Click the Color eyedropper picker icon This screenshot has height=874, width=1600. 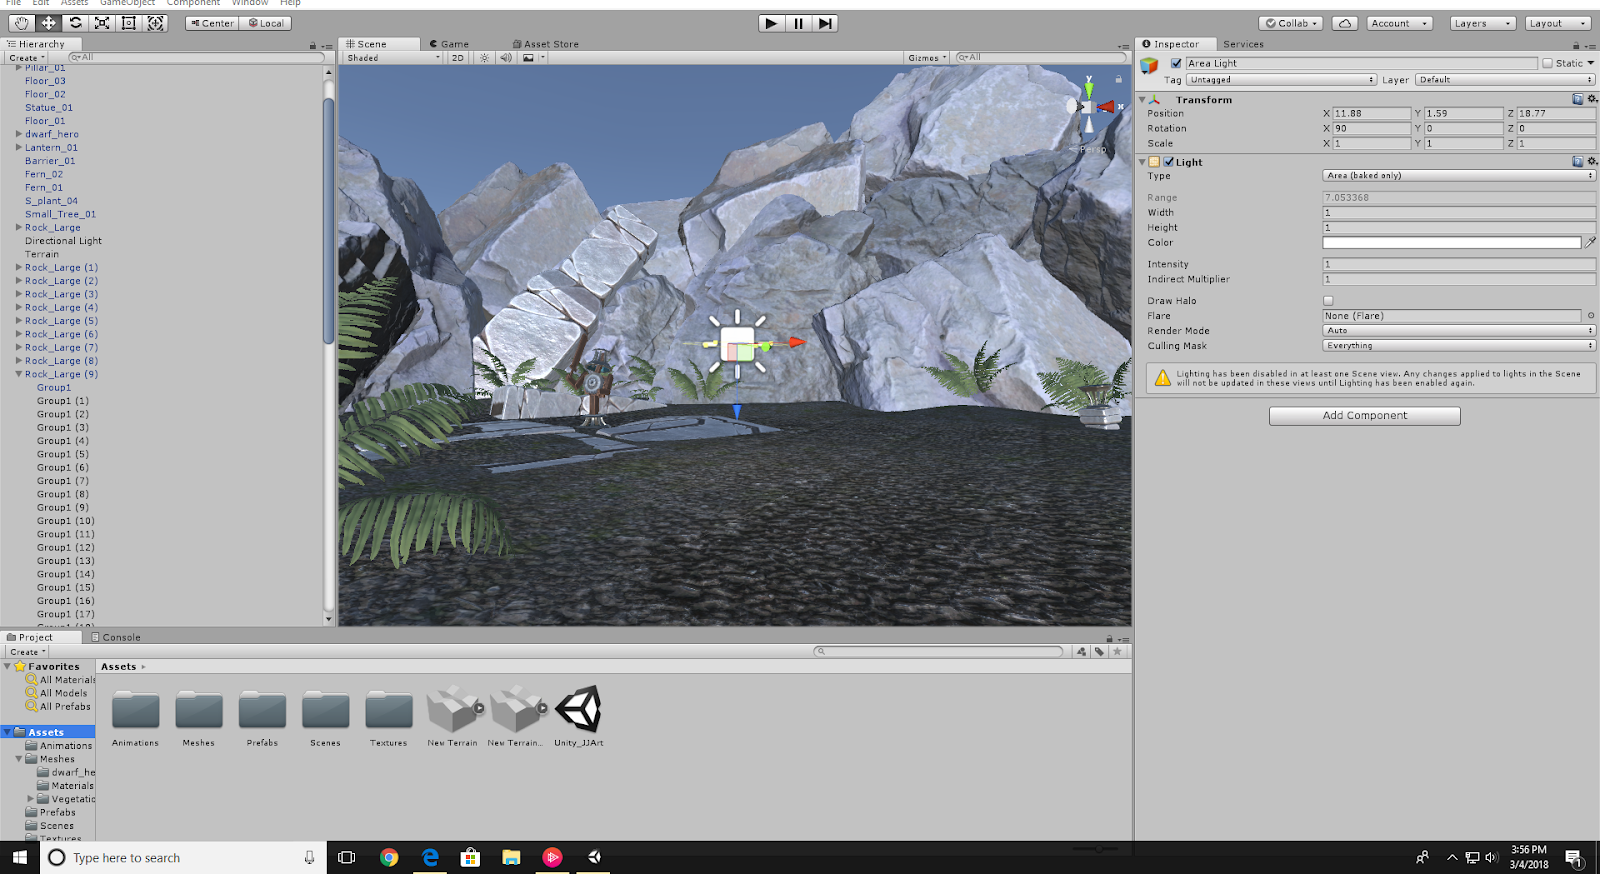tap(1590, 242)
